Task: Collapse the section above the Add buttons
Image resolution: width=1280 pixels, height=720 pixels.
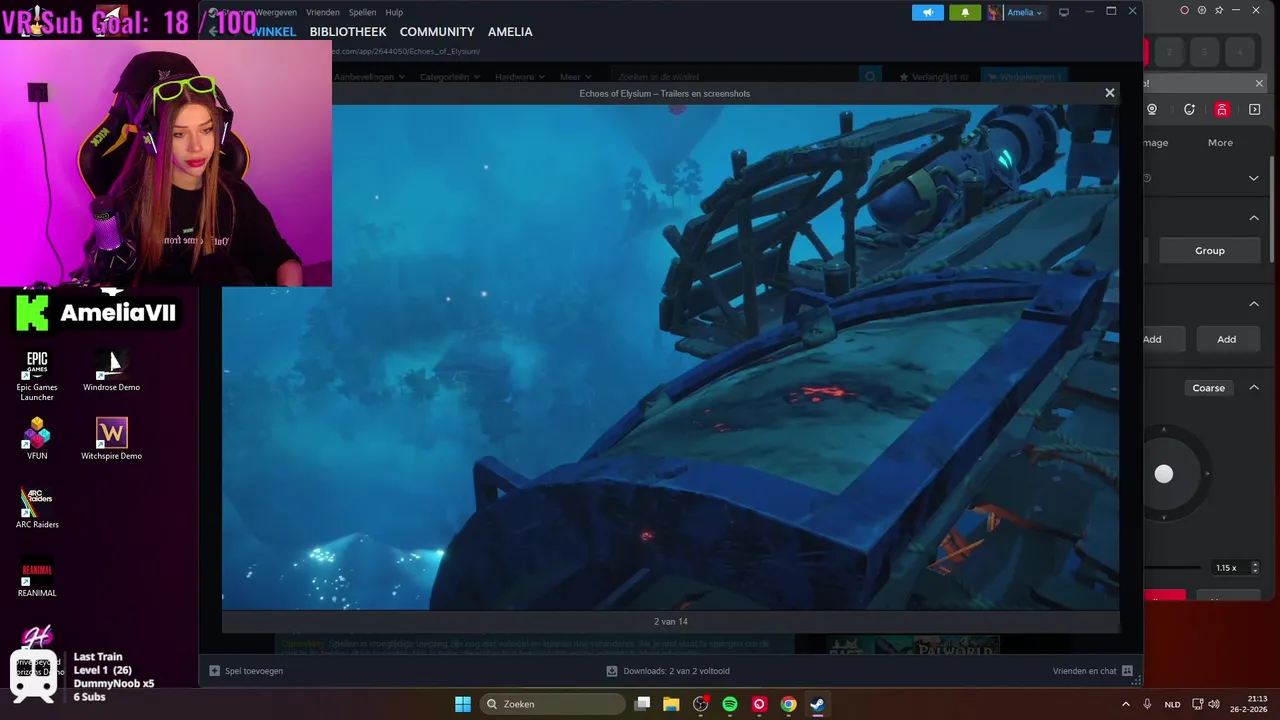Action: point(1254,303)
